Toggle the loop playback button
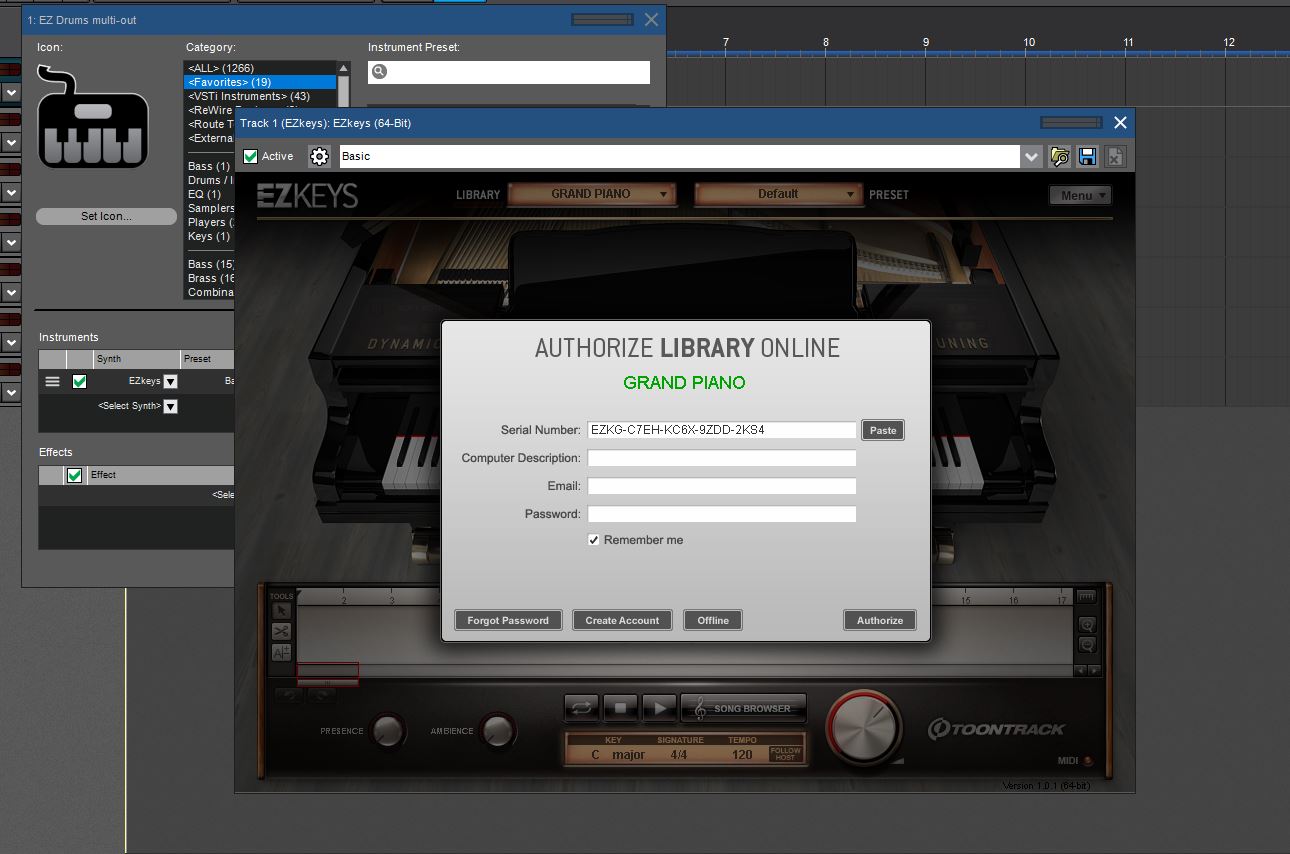The width and height of the screenshot is (1290, 854). (581, 708)
